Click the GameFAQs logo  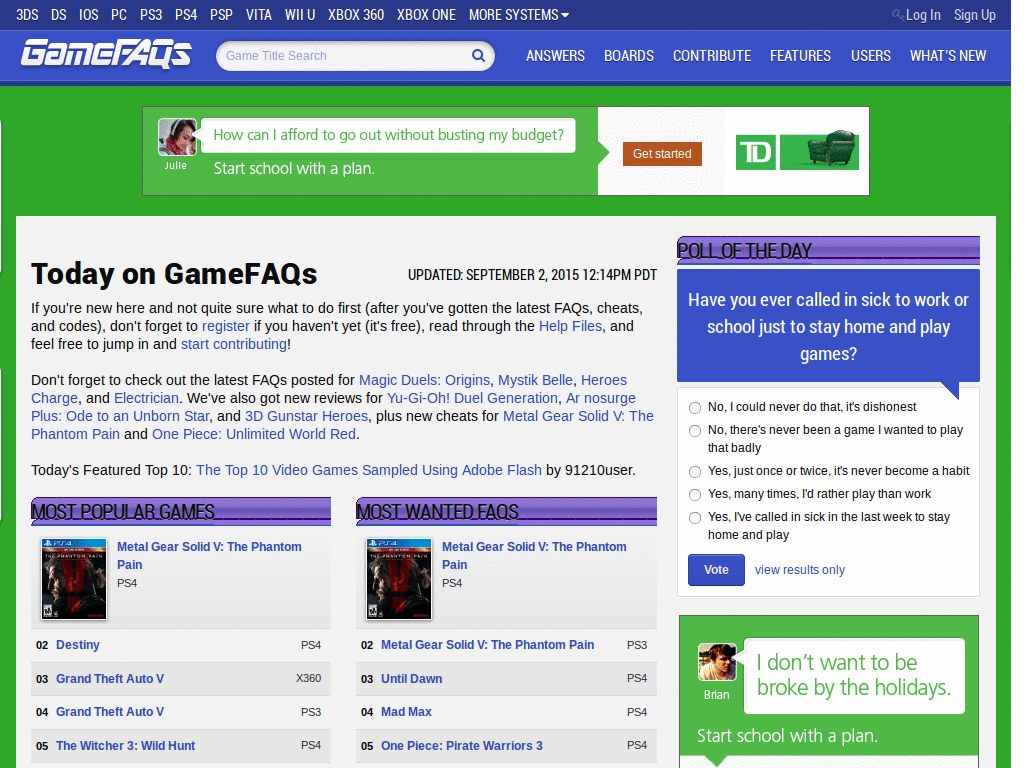(106, 54)
